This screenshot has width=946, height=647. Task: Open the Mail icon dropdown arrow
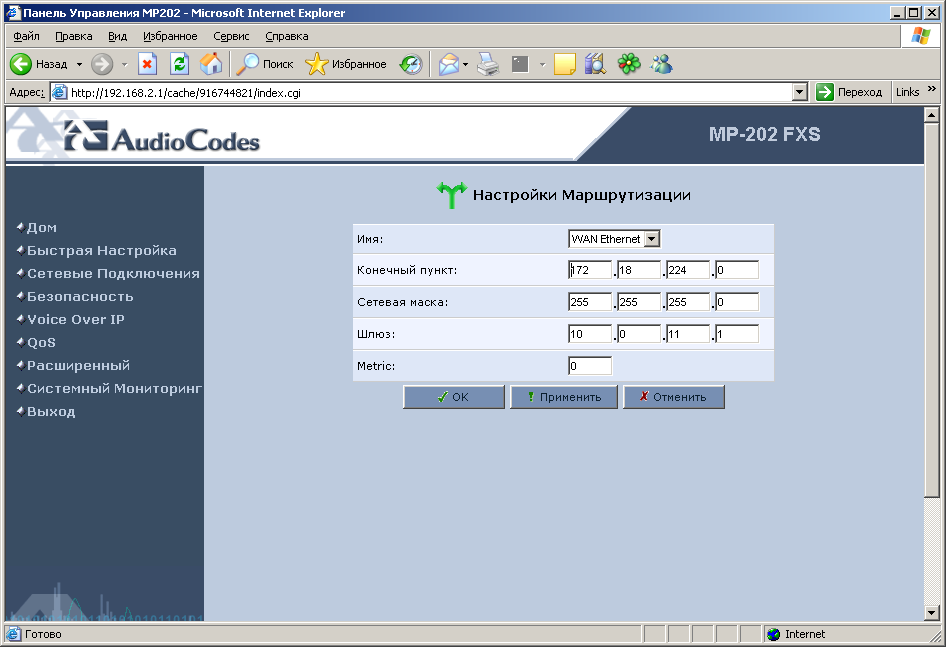click(x=465, y=64)
